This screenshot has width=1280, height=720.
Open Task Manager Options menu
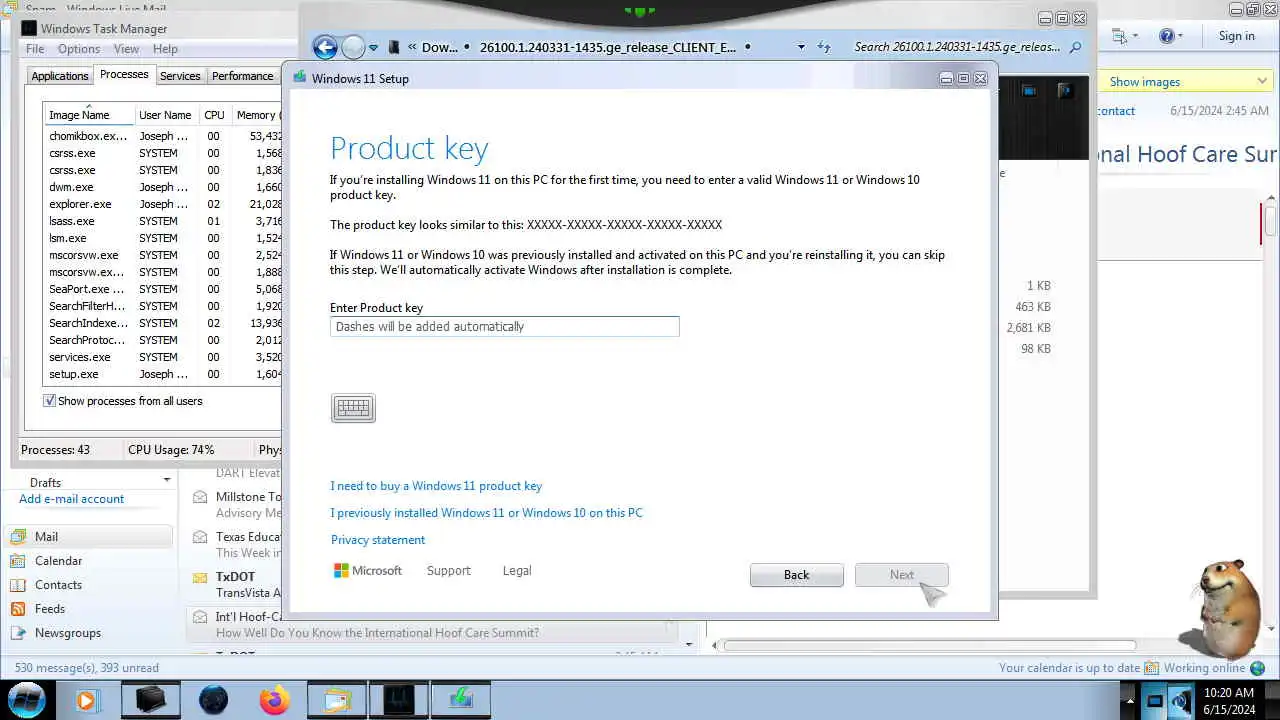79,49
